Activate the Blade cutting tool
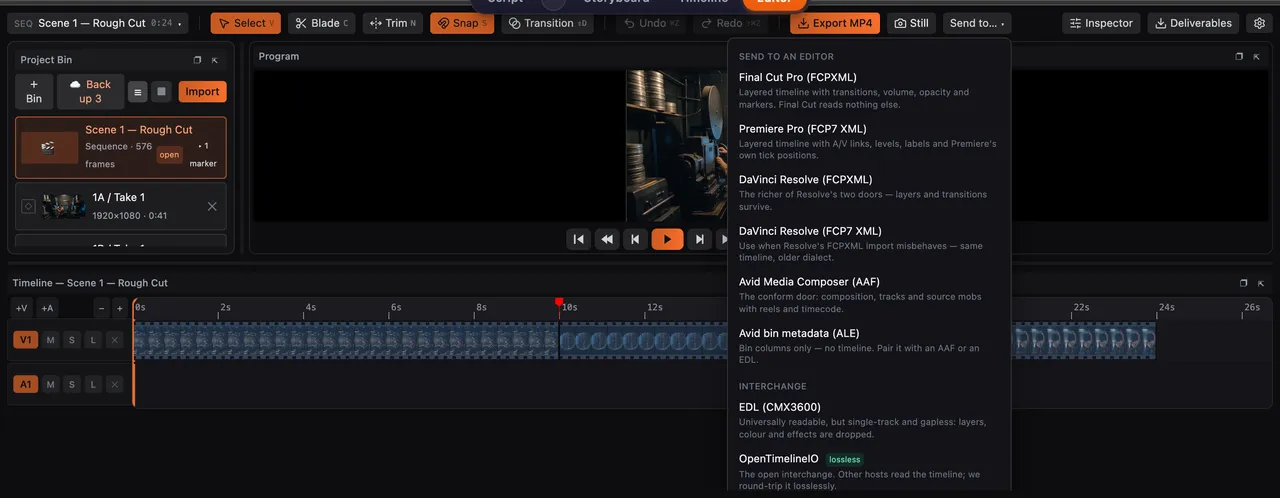Viewport: 1280px width, 498px height. 321,23
